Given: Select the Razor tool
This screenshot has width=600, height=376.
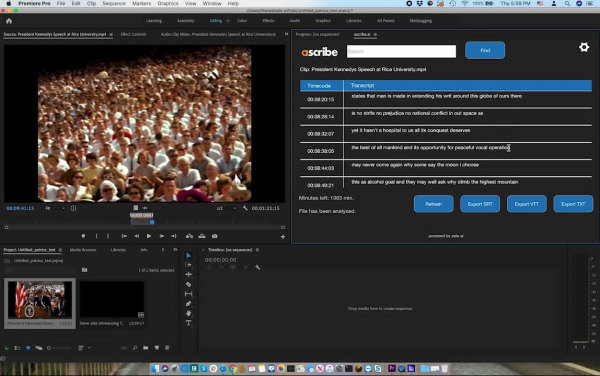Looking at the screenshot, I should 188,284.
